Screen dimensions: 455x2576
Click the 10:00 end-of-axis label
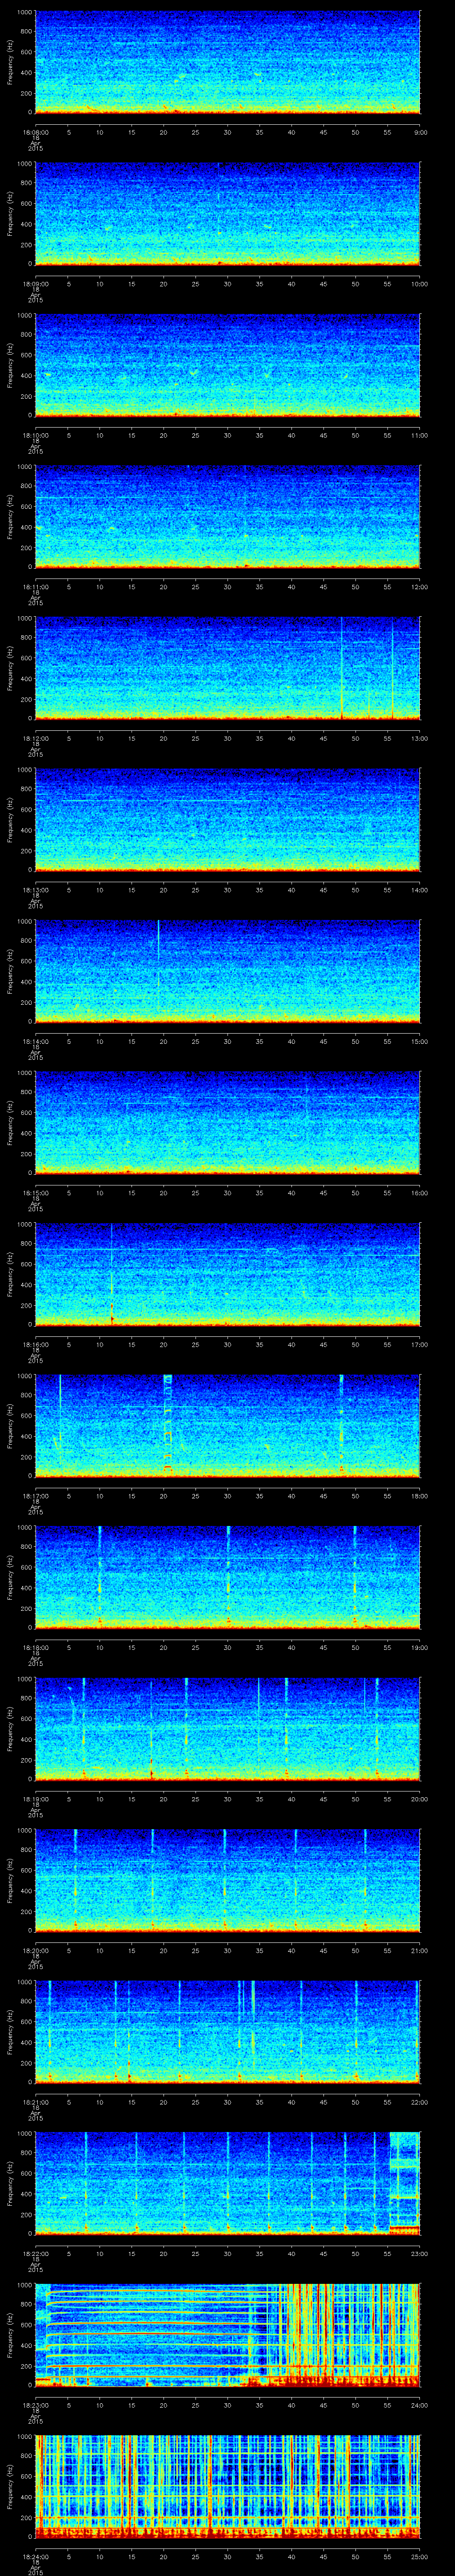pos(420,284)
